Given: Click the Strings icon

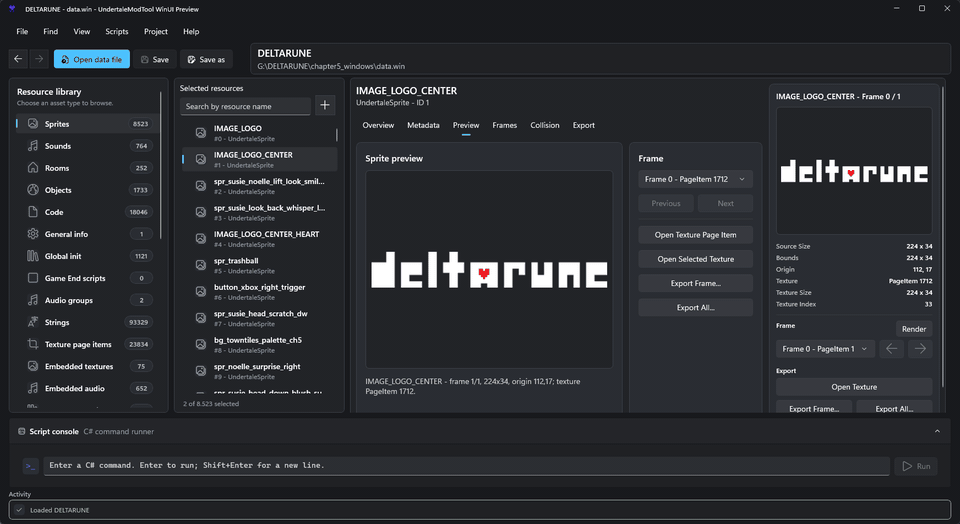Looking at the screenshot, I should tap(33, 322).
